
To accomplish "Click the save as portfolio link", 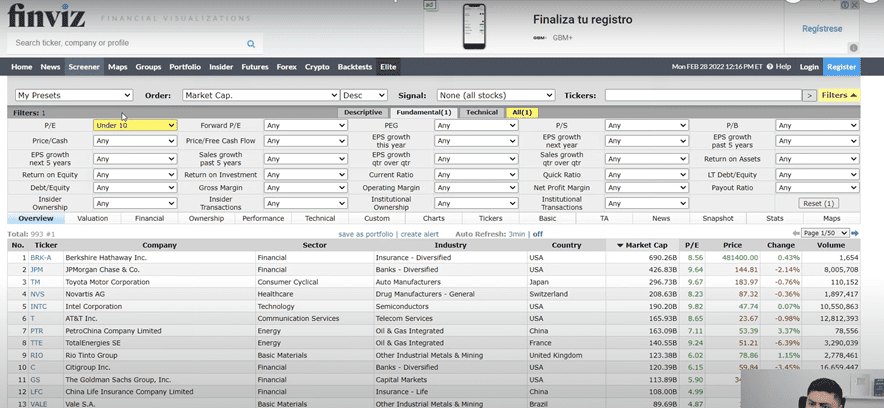I will pos(367,233).
